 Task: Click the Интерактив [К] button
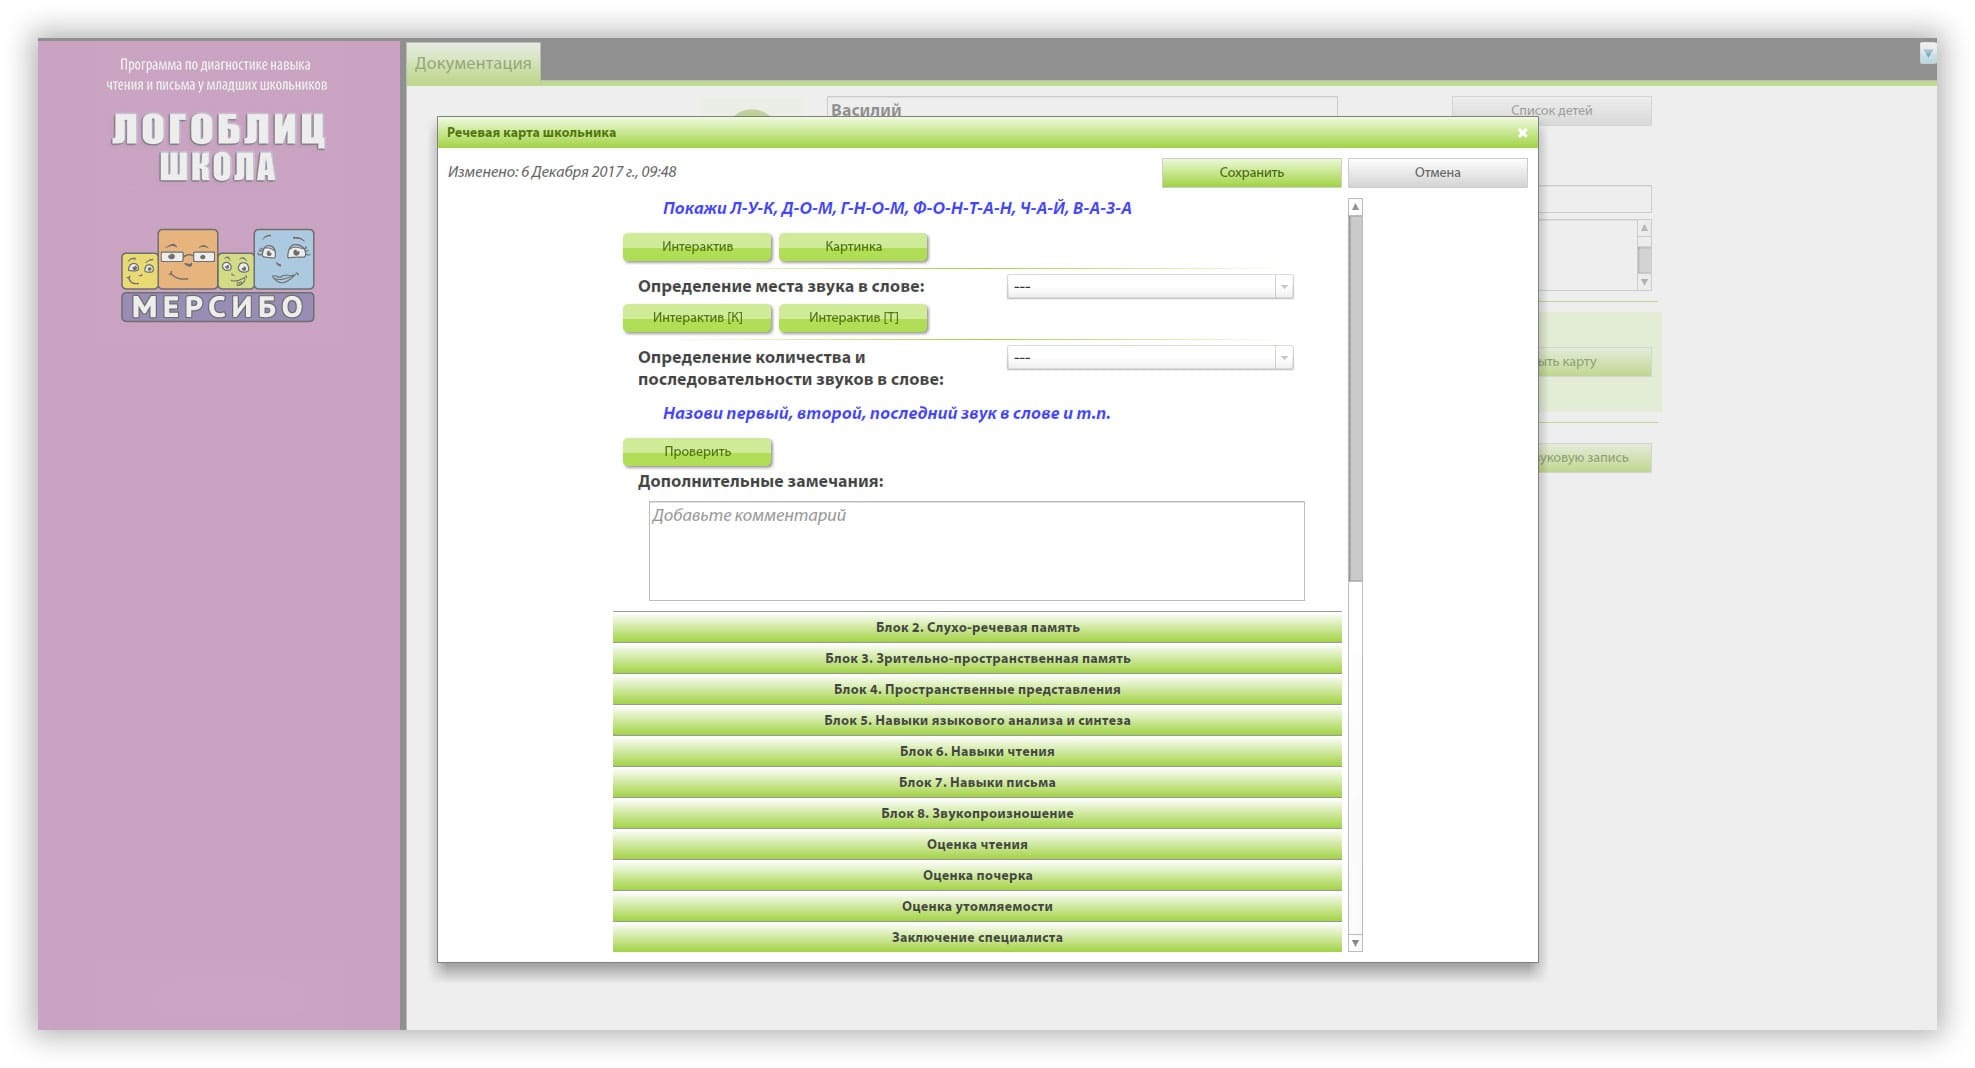tap(697, 318)
